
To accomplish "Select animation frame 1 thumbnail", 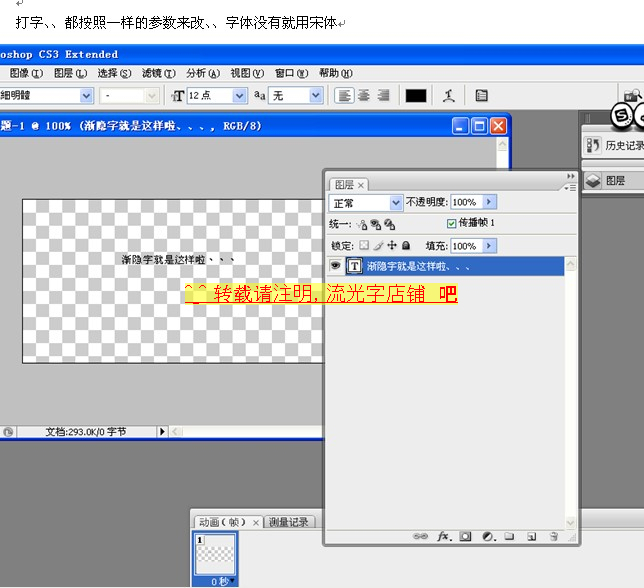I will (x=215, y=554).
